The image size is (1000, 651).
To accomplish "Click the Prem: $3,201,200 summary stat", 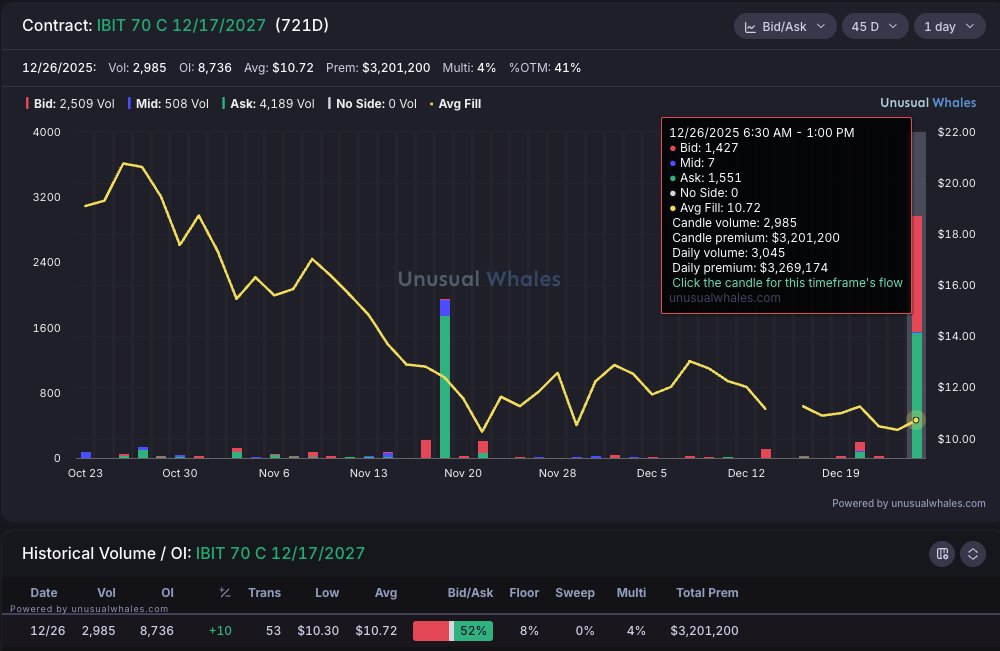I will pyautogui.click(x=378, y=68).
